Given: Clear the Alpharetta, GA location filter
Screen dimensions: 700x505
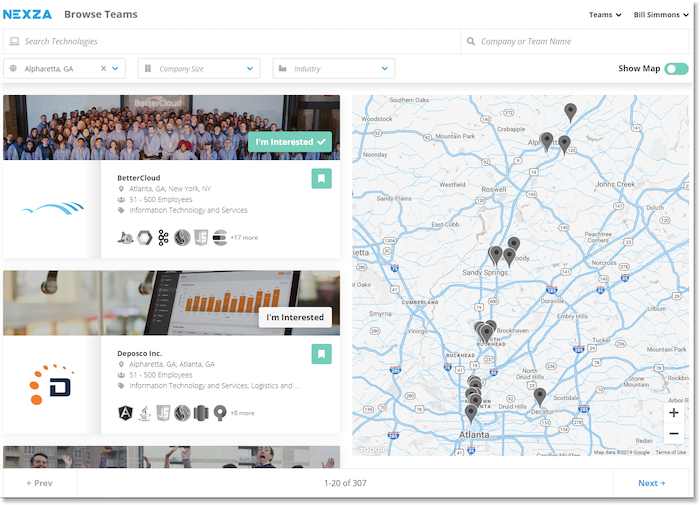Looking at the screenshot, I should coord(104,68).
